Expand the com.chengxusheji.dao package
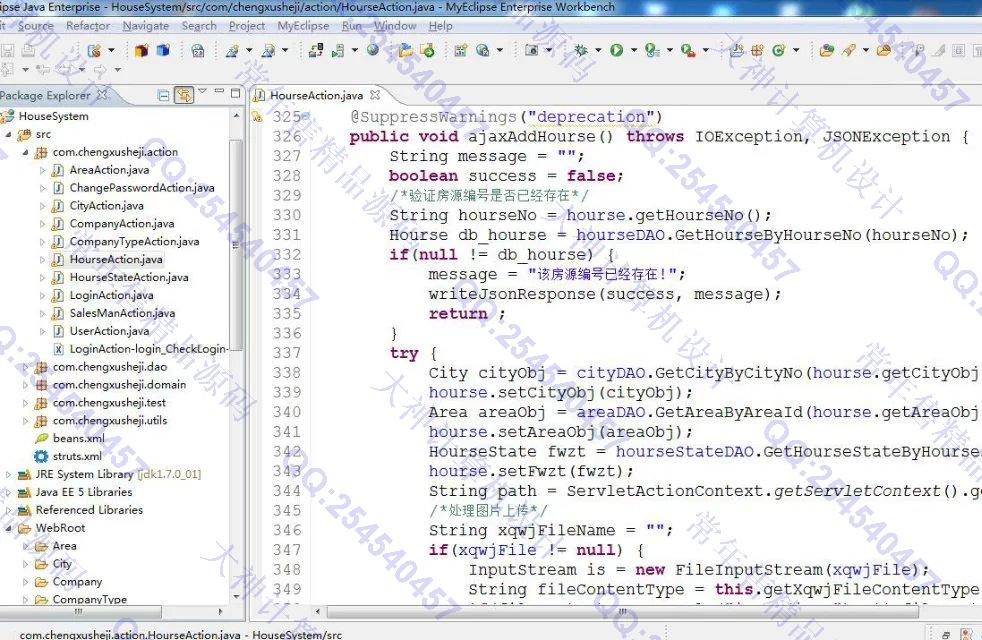The width and height of the screenshot is (982, 640). [x=25, y=368]
